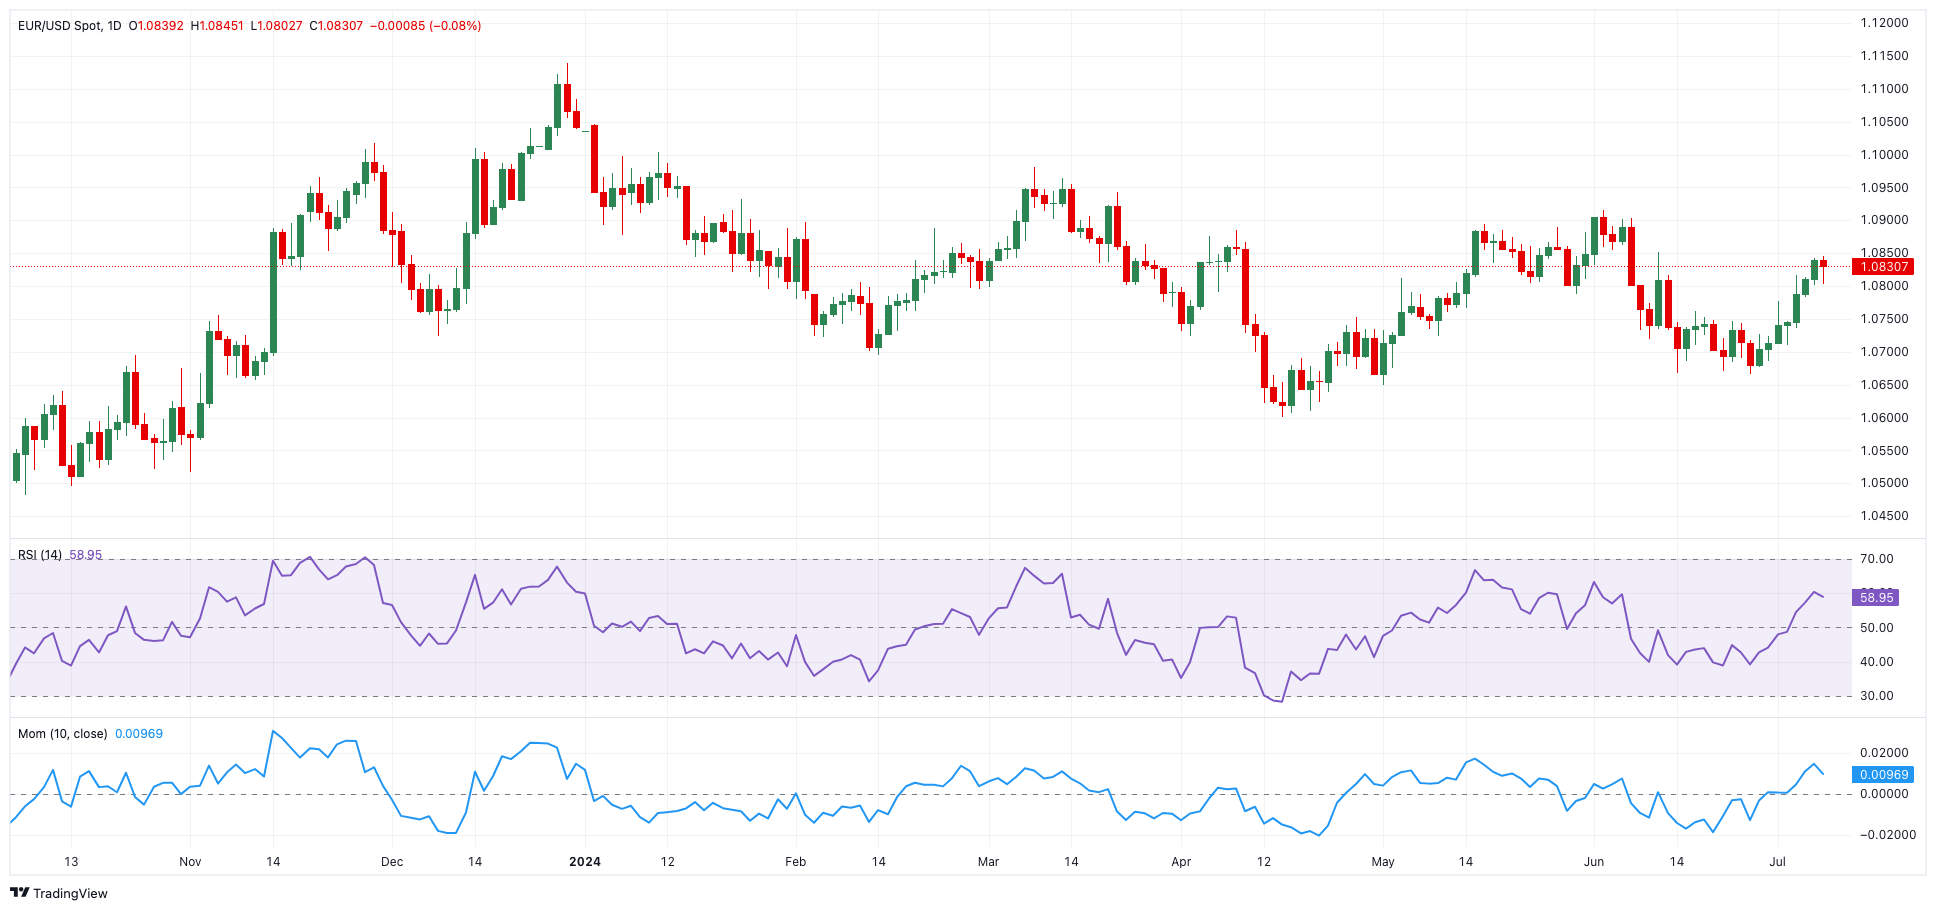This screenshot has width=1936, height=910.
Task: Click the TradingView logo icon
Action: tap(19, 893)
